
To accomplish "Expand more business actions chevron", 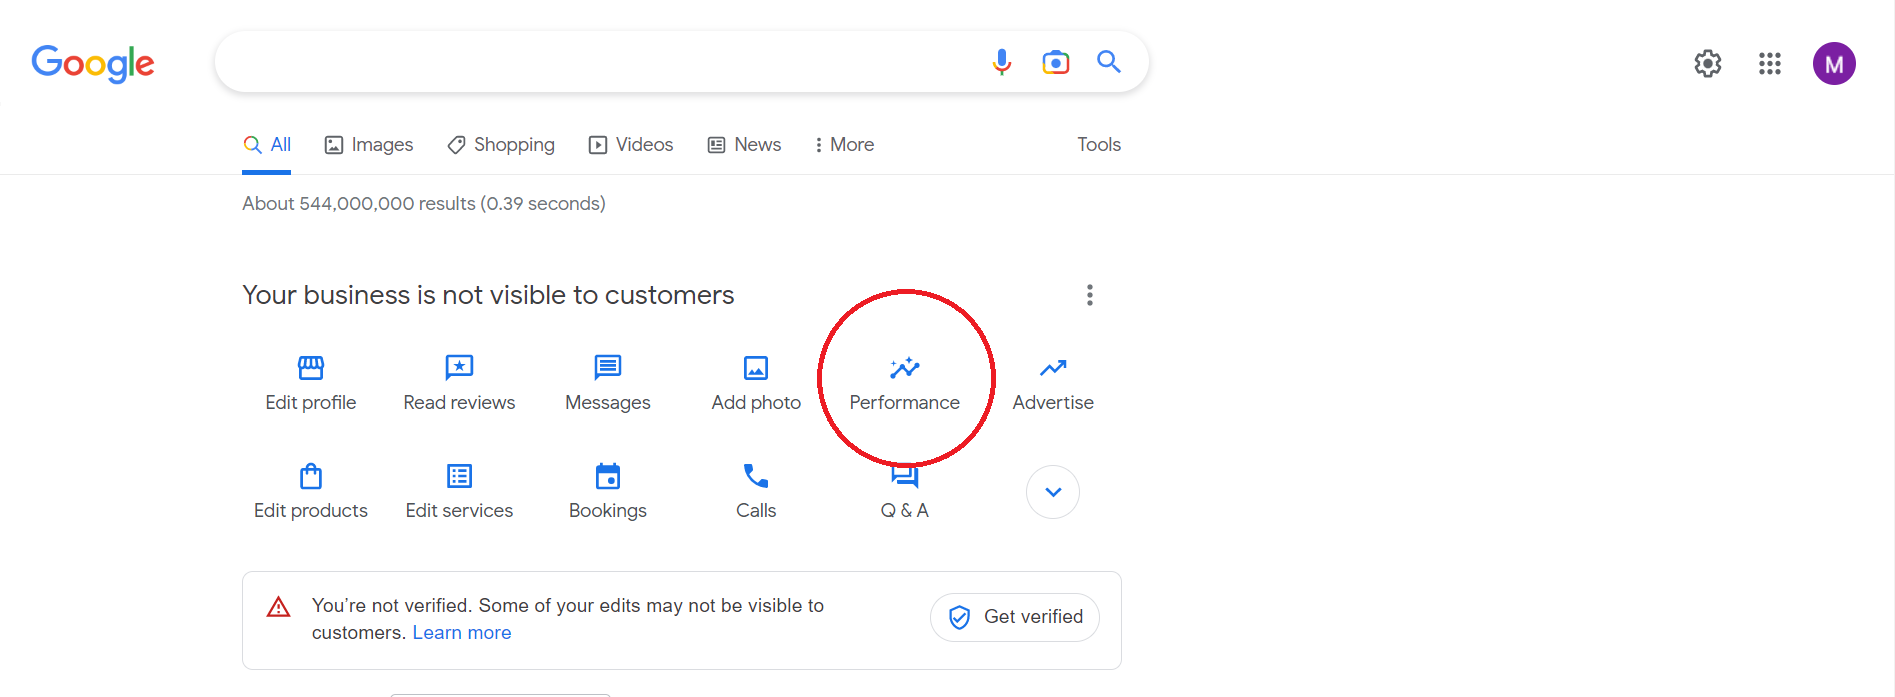I will 1052,492.
